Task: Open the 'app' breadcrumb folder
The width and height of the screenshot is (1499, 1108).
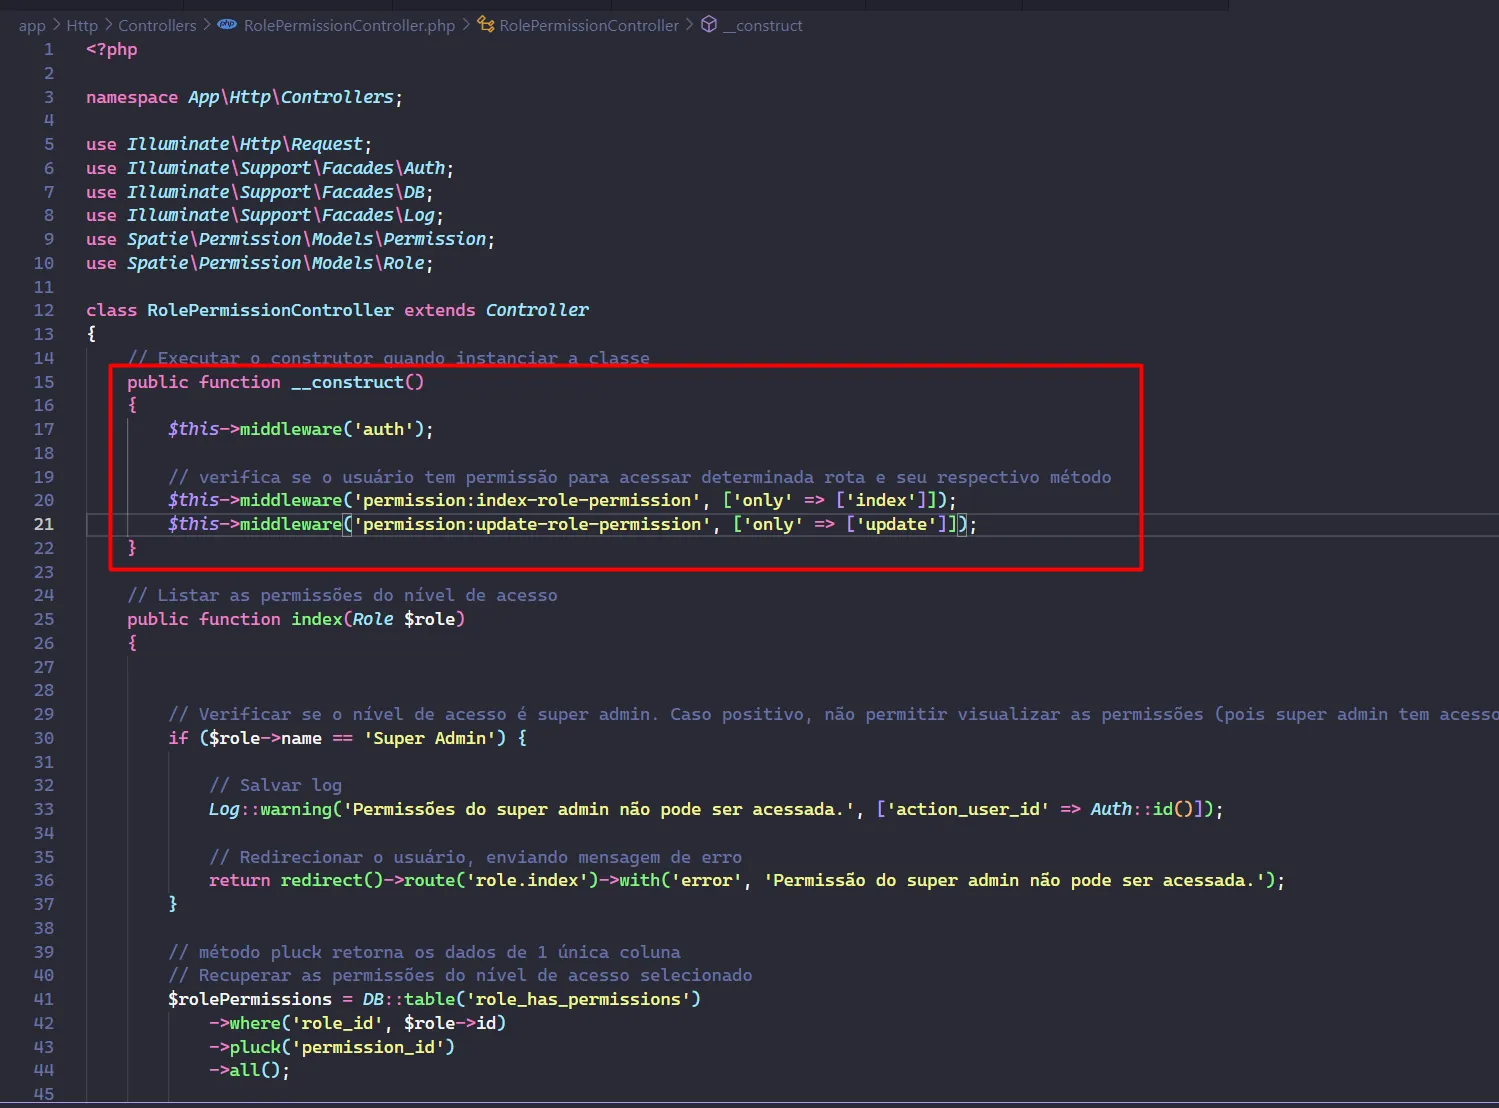Action: click(32, 26)
